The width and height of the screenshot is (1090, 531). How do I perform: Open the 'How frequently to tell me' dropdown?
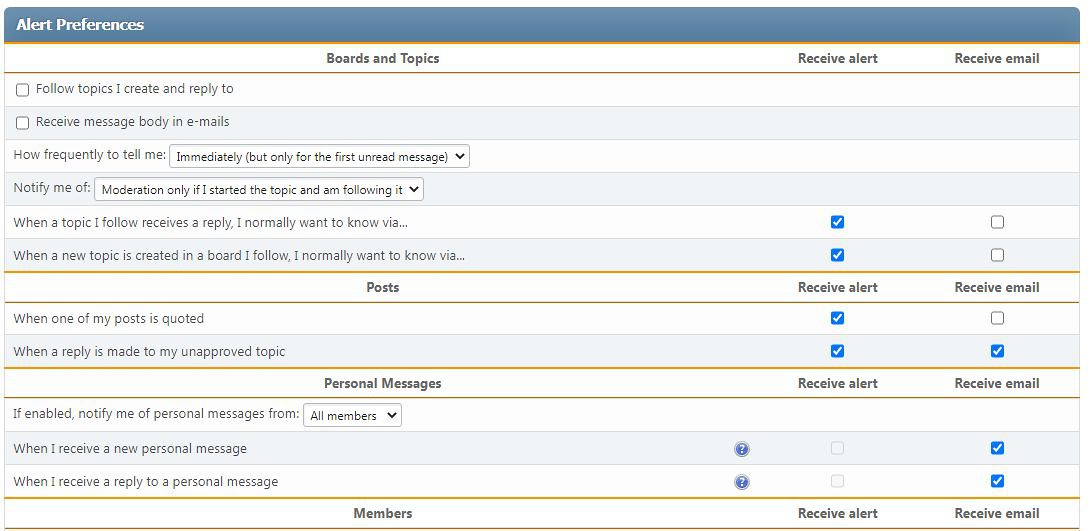coord(319,156)
